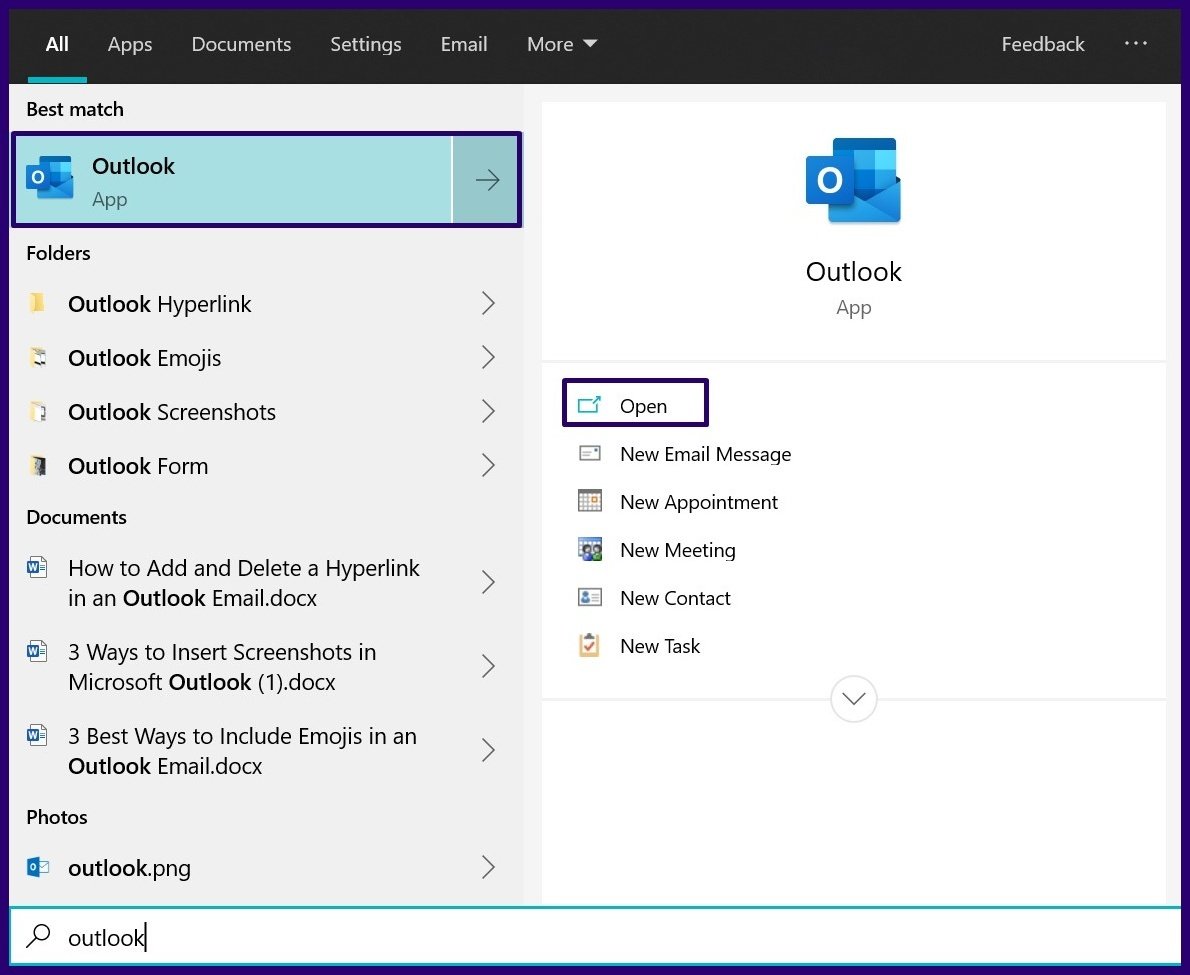This screenshot has height=975, width=1190.
Task: Click the New Contact card icon
Action: 590,597
